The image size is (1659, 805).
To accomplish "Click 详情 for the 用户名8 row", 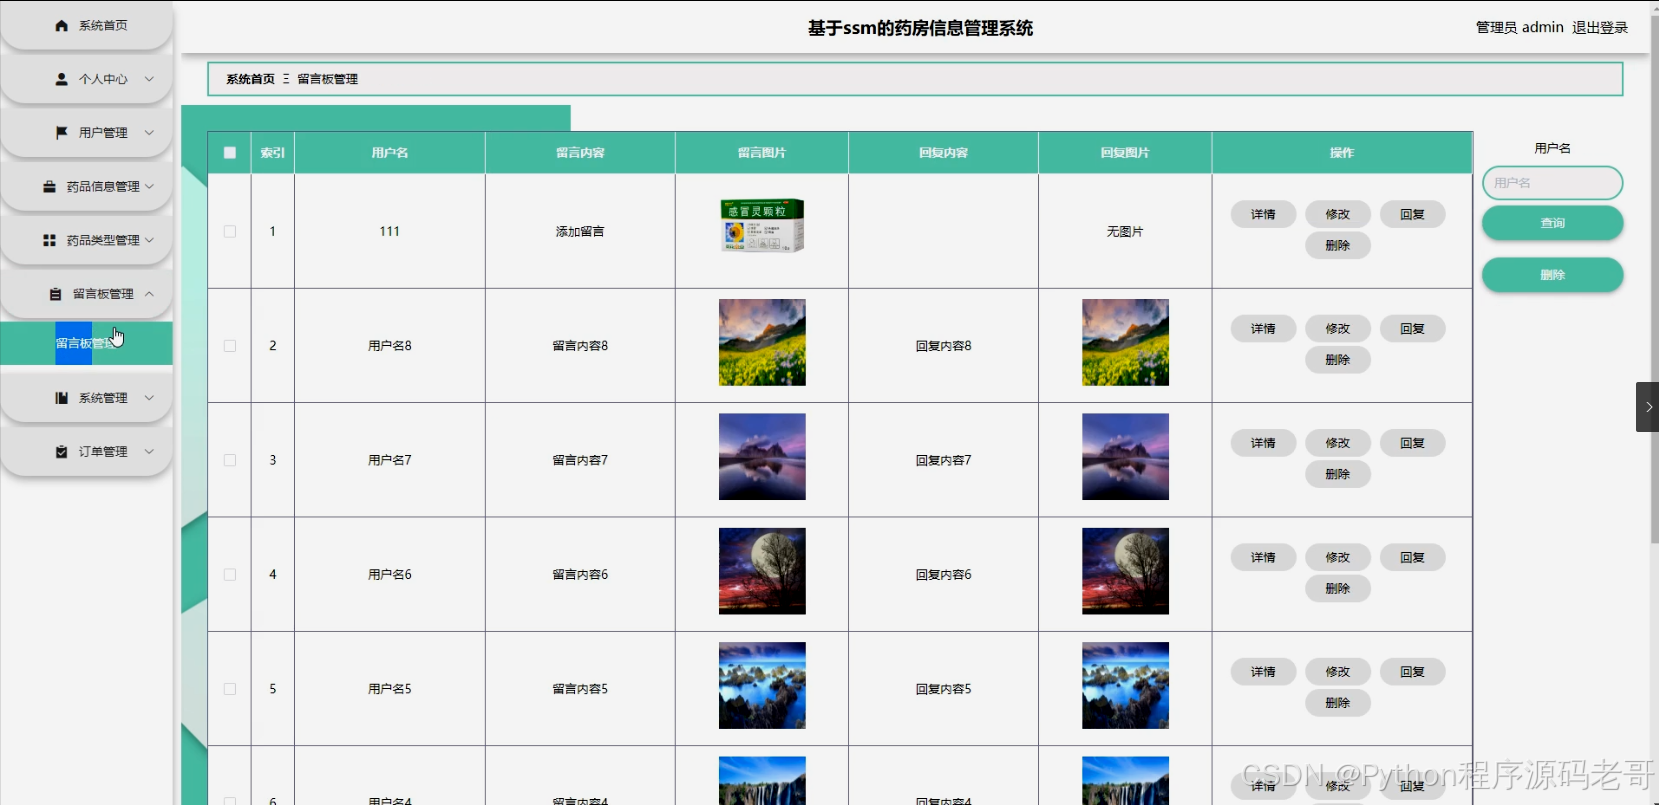I will tap(1263, 329).
